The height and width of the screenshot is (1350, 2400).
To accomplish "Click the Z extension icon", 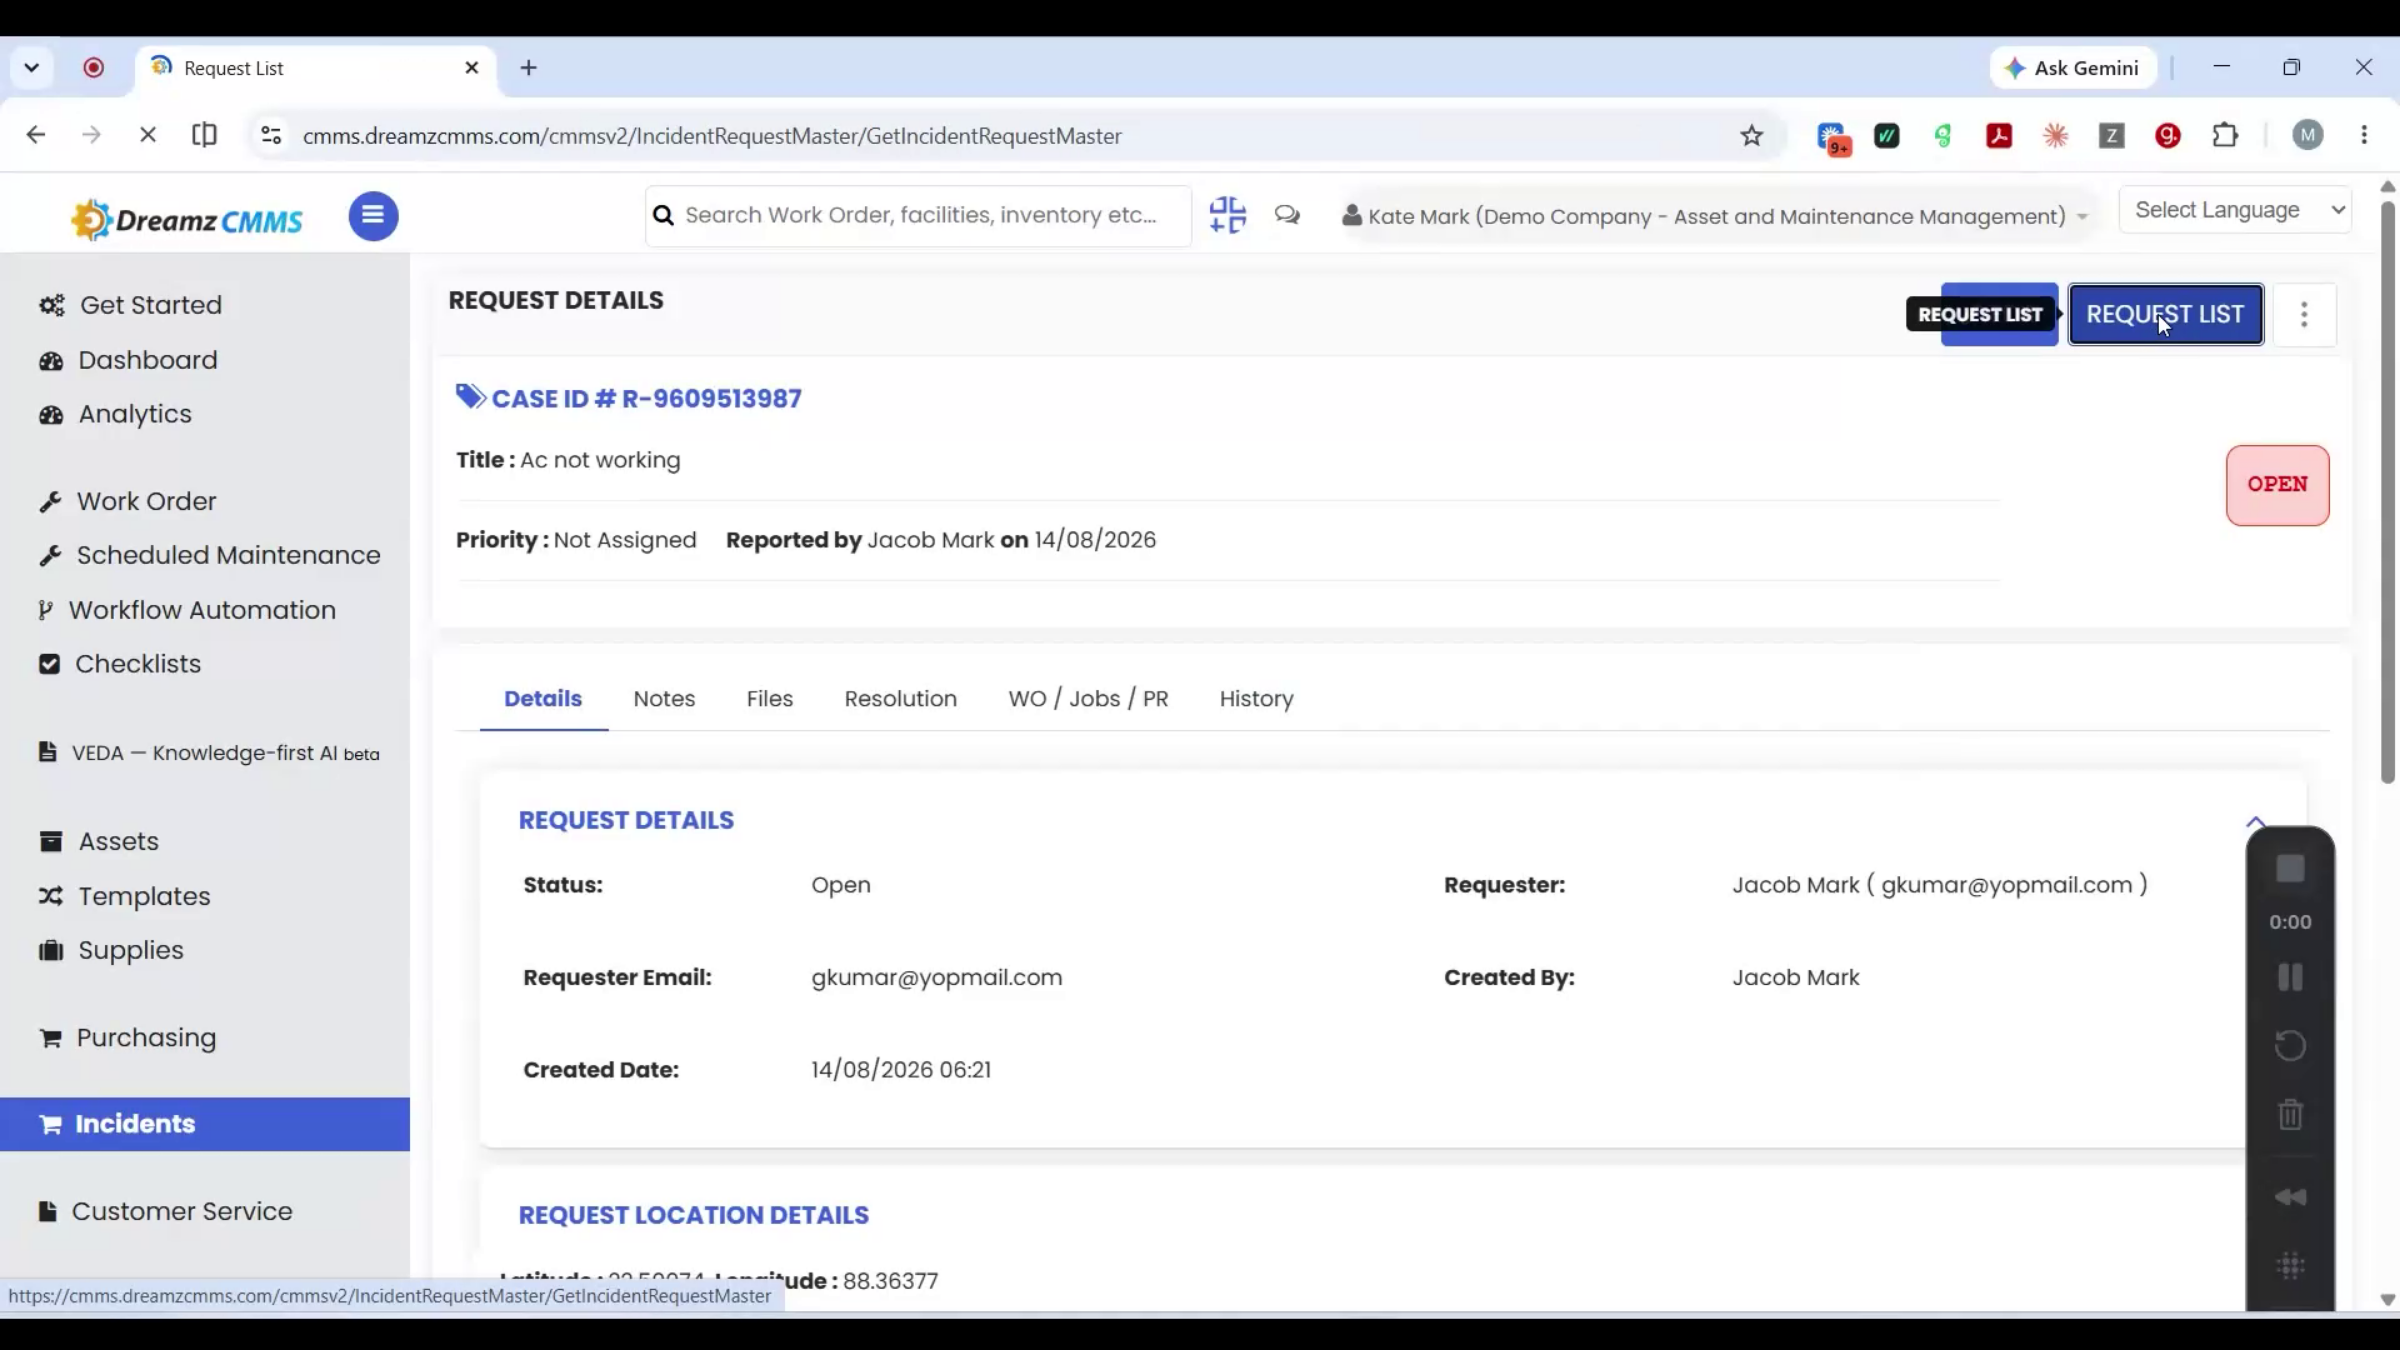I will tap(2111, 136).
